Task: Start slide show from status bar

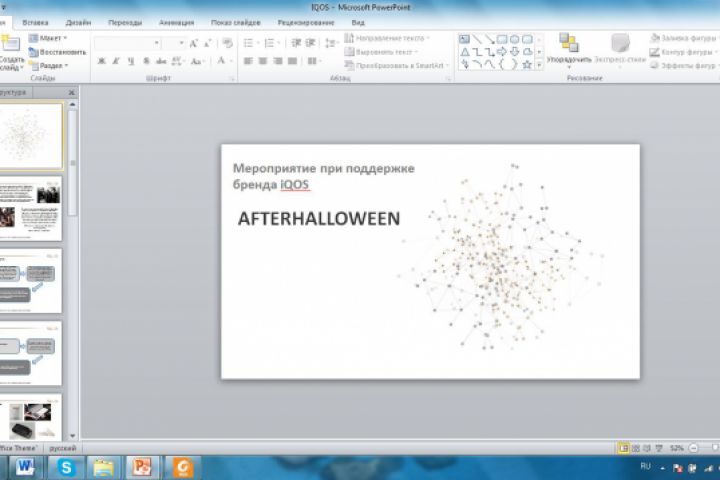Action: tap(659, 448)
